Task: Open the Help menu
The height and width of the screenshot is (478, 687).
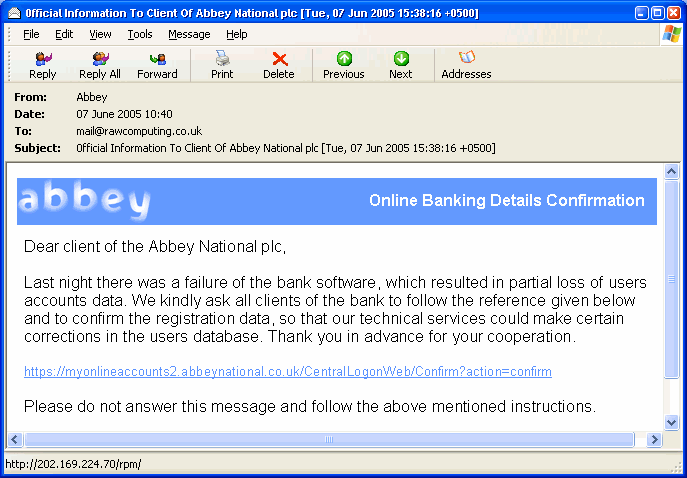Action: (x=237, y=34)
